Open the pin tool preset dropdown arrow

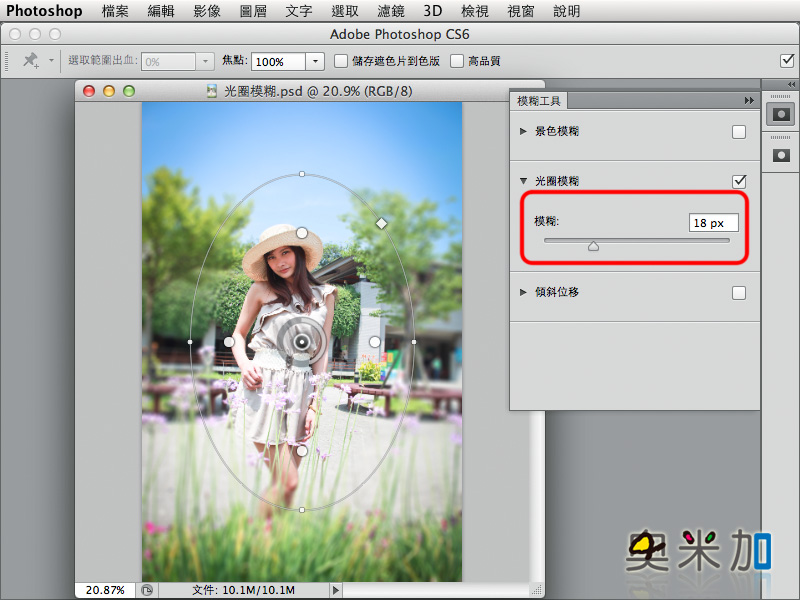point(52,61)
